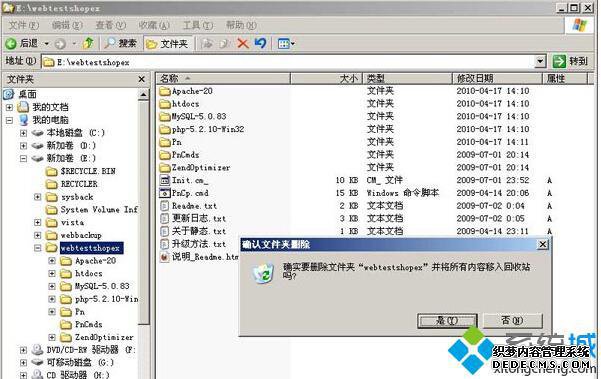
Task: Click the blue Undo toolbar icon
Action: [260, 43]
